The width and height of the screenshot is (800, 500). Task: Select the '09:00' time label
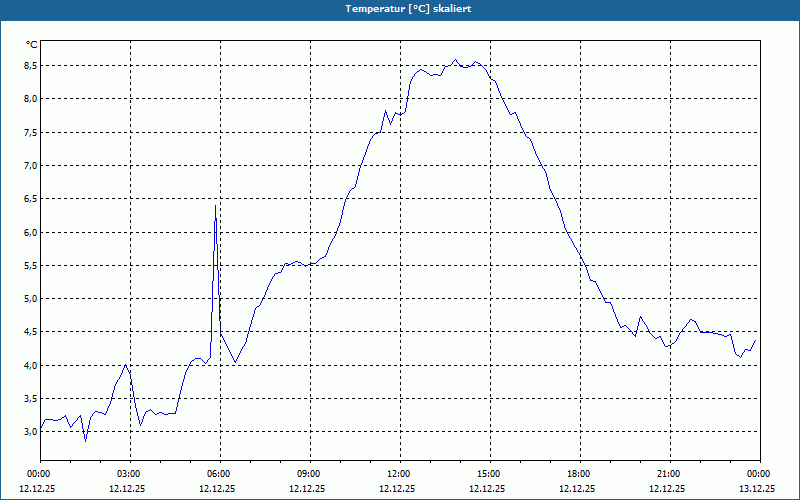click(x=309, y=474)
